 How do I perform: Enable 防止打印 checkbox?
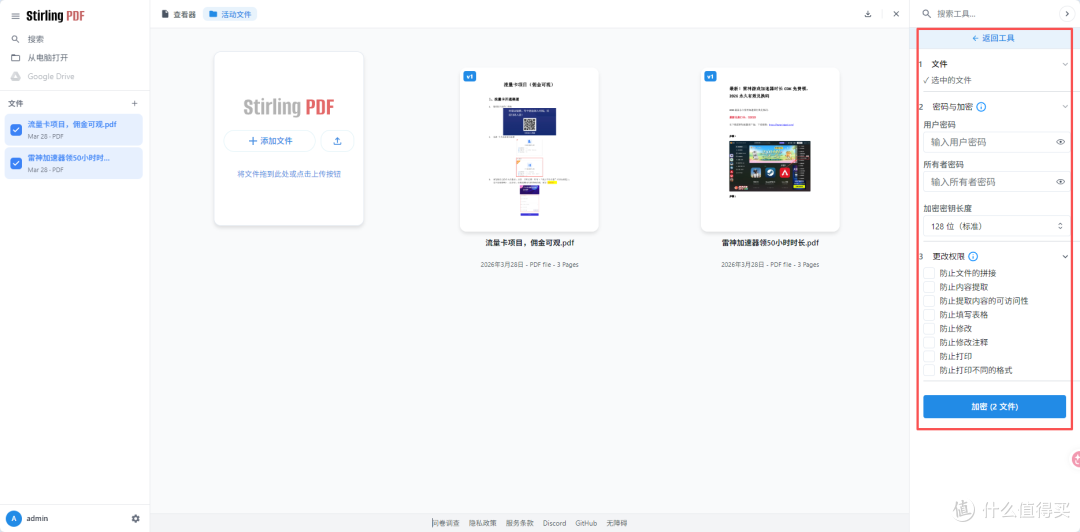coord(929,356)
